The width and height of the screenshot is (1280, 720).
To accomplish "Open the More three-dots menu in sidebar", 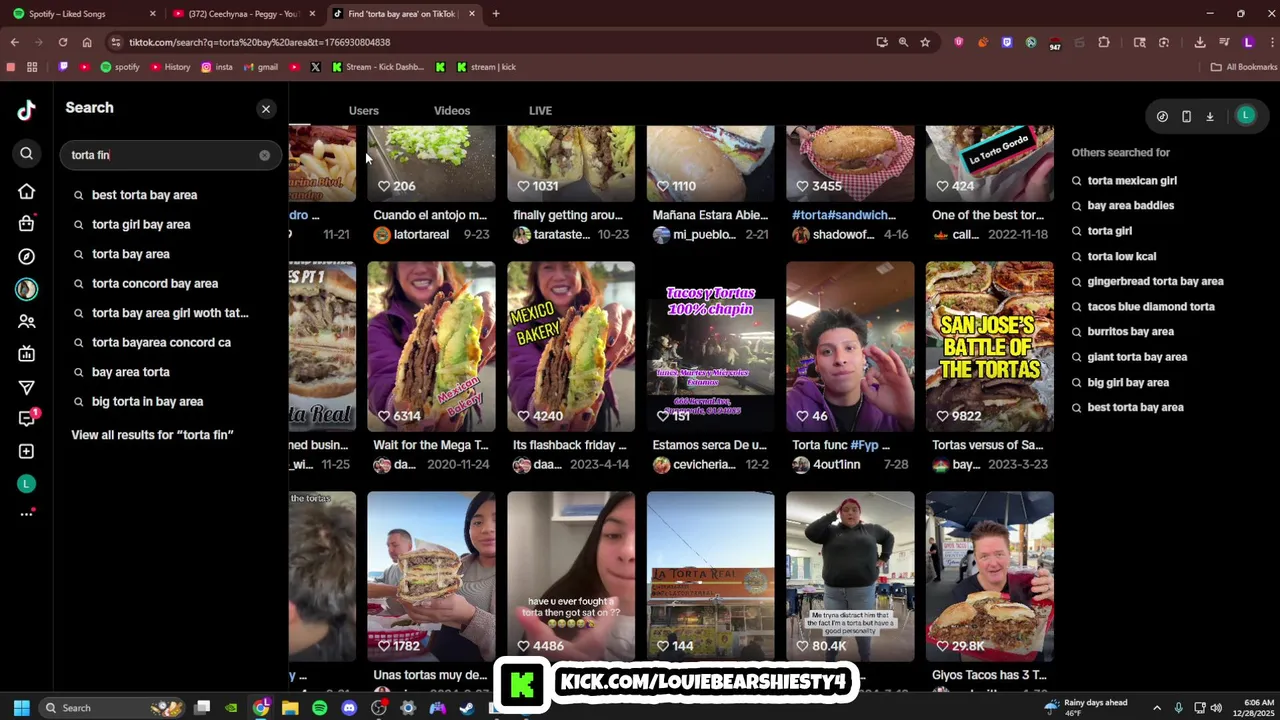I will coord(26,514).
